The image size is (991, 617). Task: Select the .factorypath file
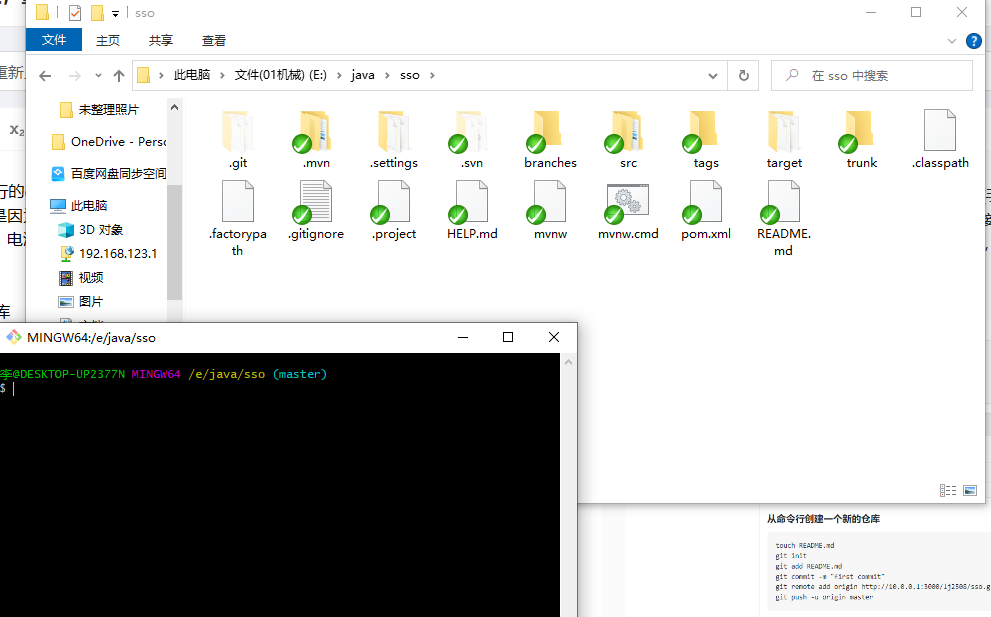238,218
